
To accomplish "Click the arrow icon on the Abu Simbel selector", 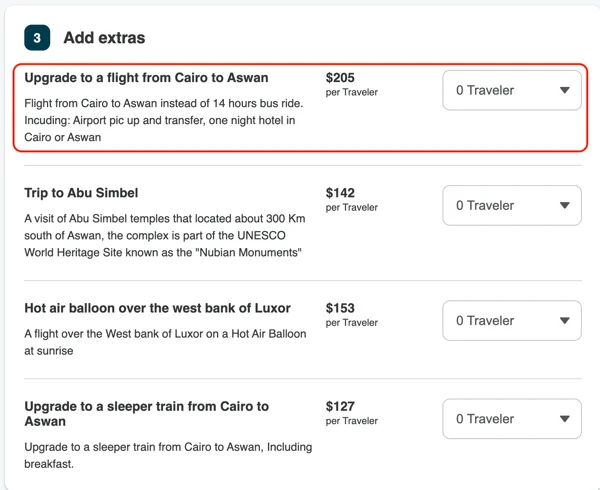I will [x=564, y=205].
